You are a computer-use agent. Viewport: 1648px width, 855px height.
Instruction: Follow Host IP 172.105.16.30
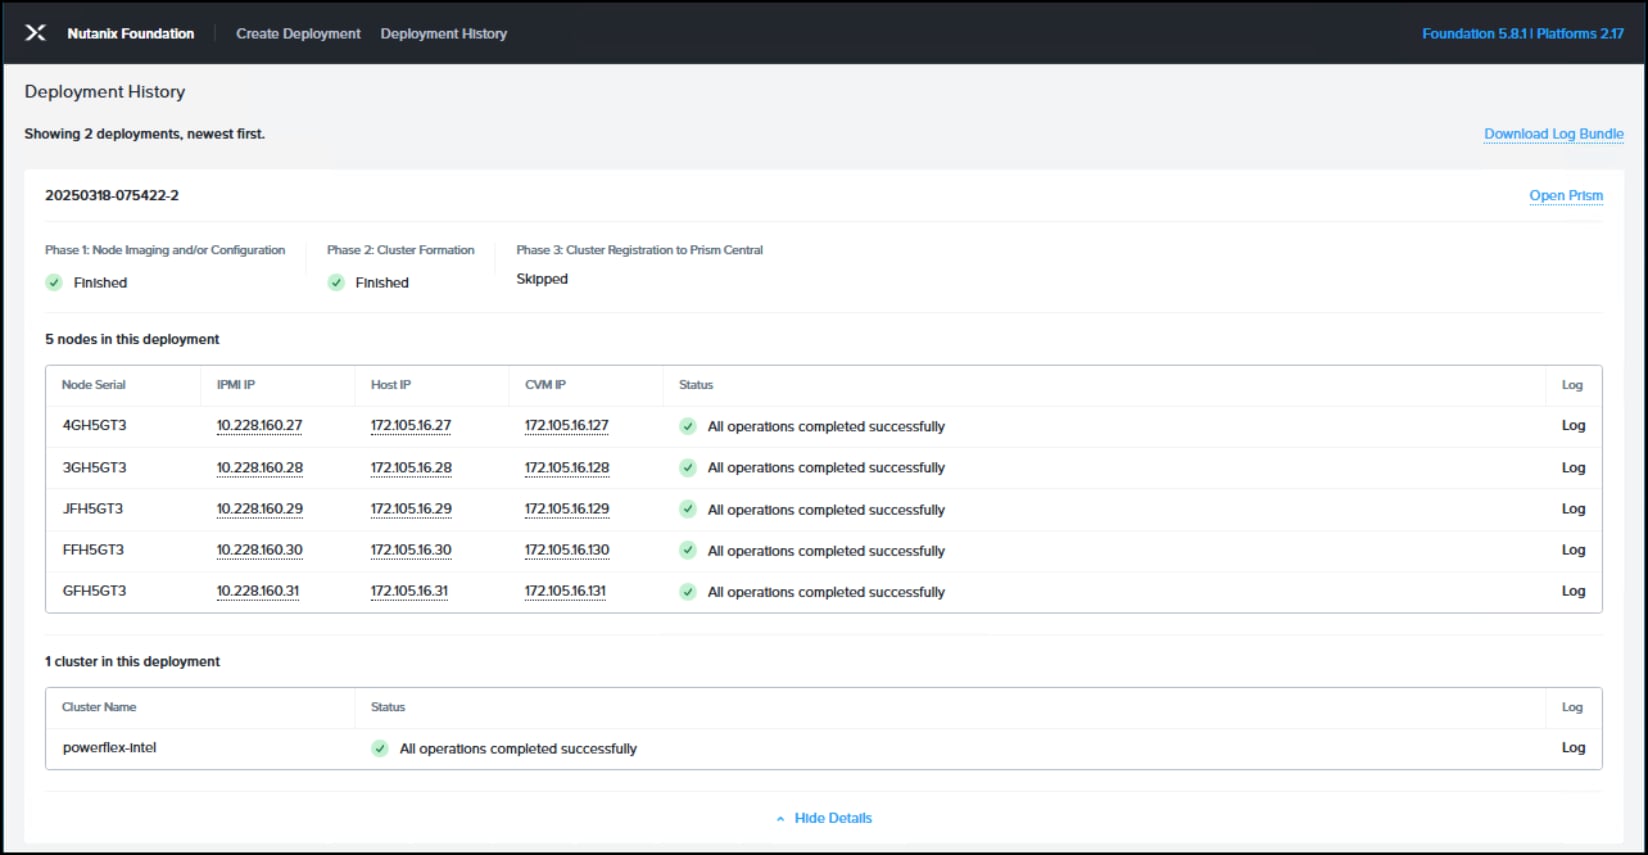(411, 550)
